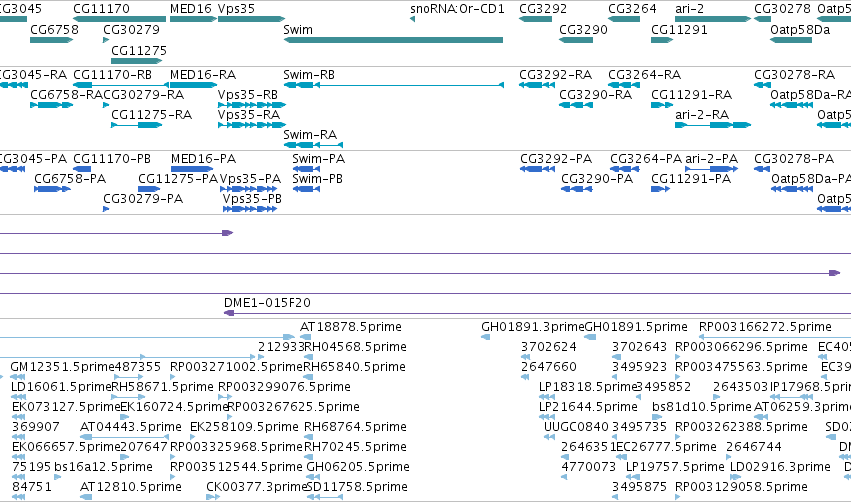Click the CG11291-RA transcript label
The image size is (851, 502).
pos(691,94)
